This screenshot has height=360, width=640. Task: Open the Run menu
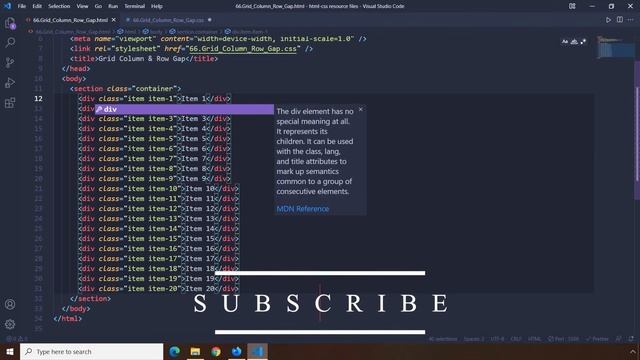[113, 6]
